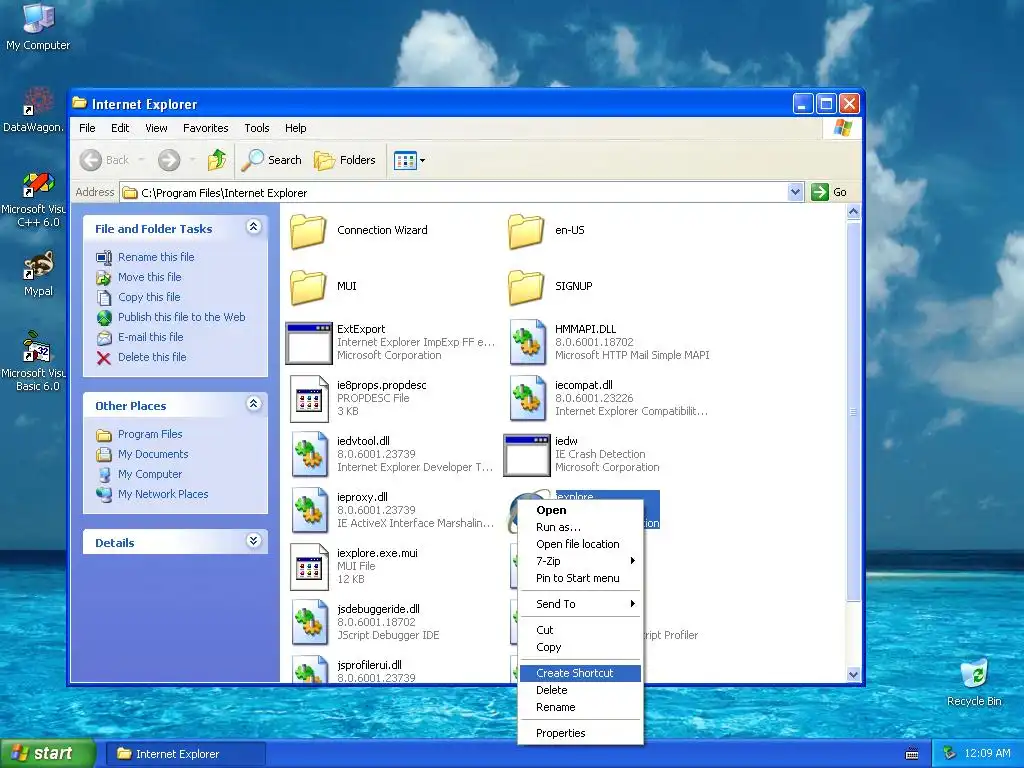This screenshot has width=1024, height=768.
Task: Click Rename this file link
Action: click(x=156, y=257)
